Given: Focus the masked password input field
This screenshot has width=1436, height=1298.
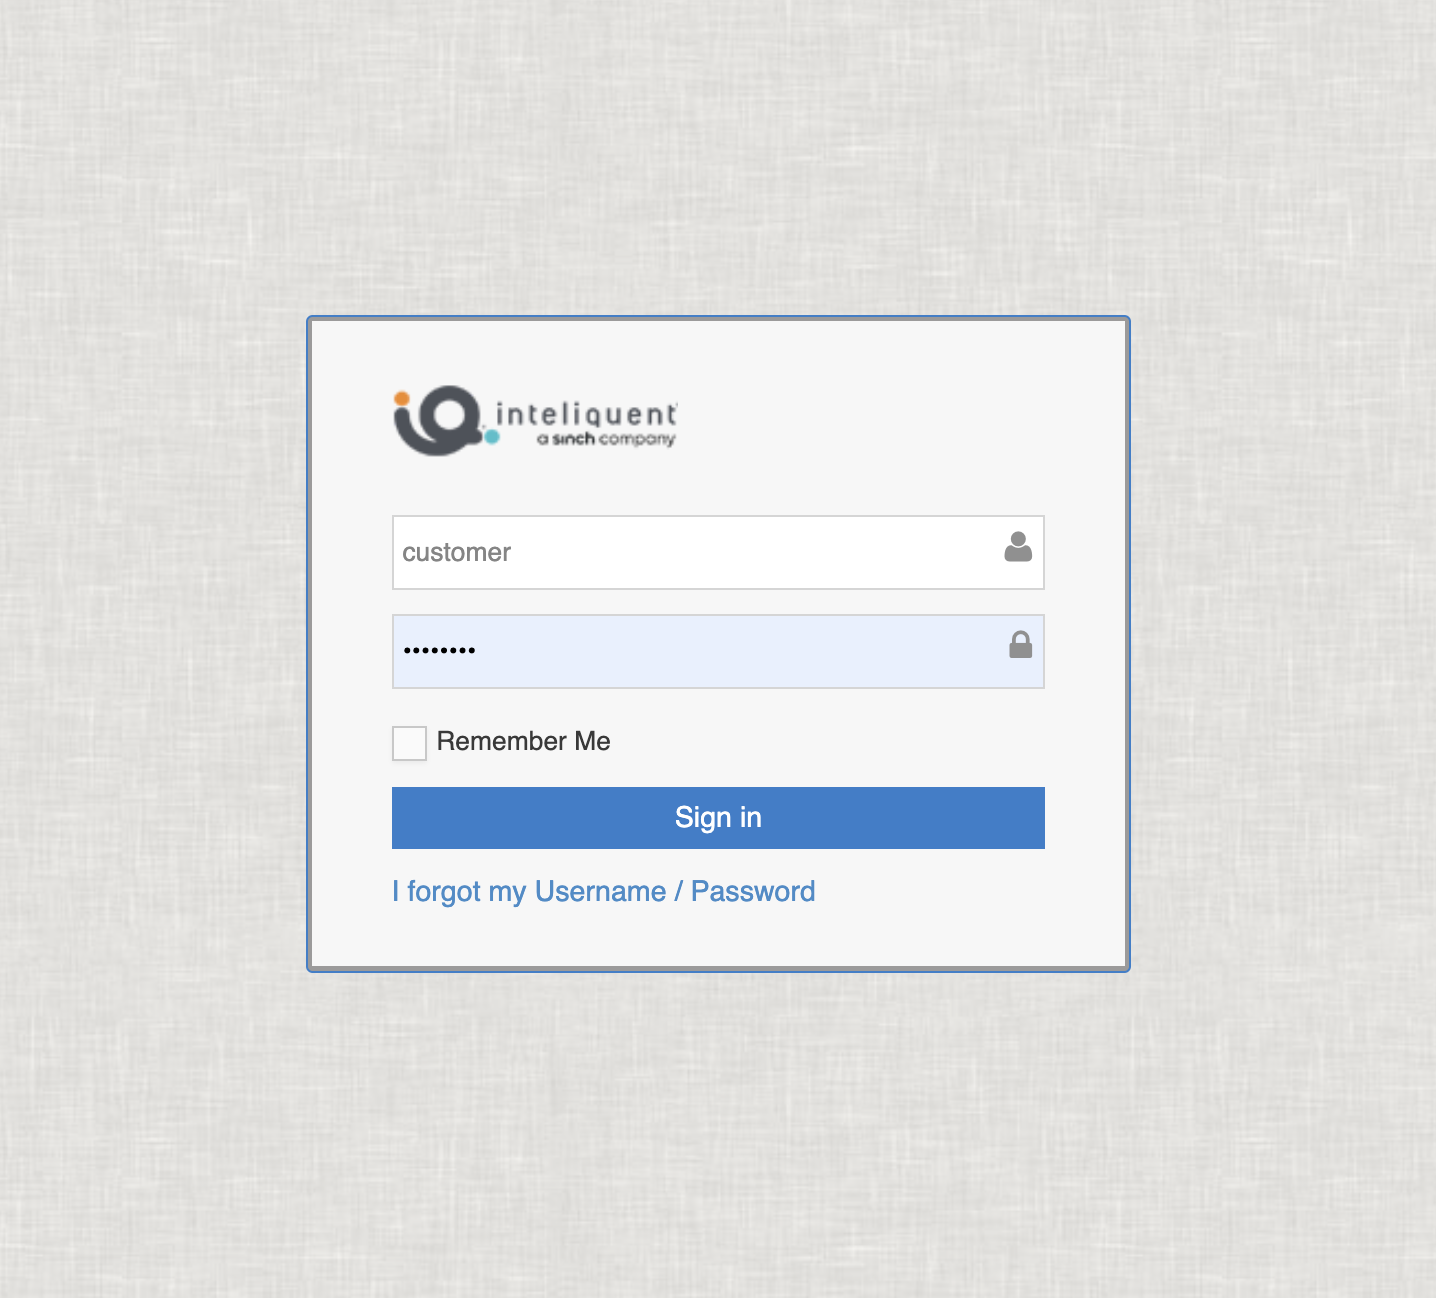Looking at the screenshot, I should click(718, 651).
